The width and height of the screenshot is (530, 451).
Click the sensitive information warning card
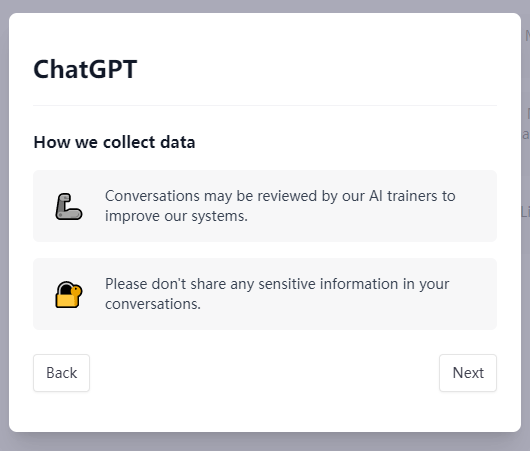tap(265, 294)
